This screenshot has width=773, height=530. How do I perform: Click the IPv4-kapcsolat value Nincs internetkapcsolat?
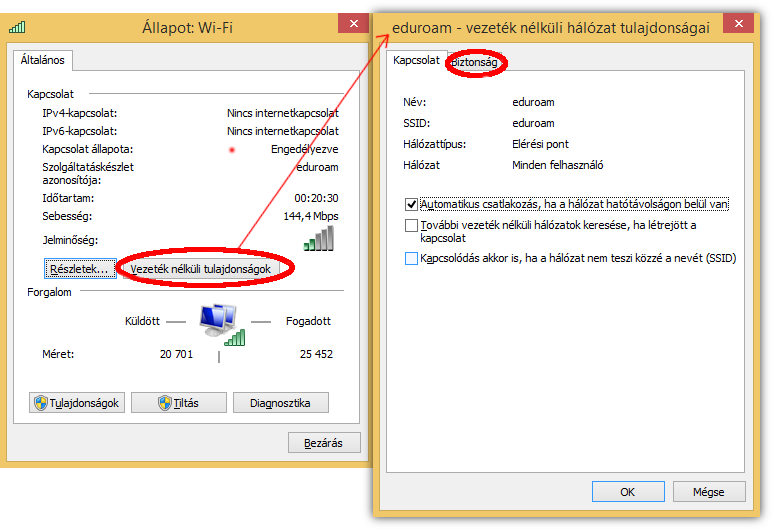pos(282,113)
